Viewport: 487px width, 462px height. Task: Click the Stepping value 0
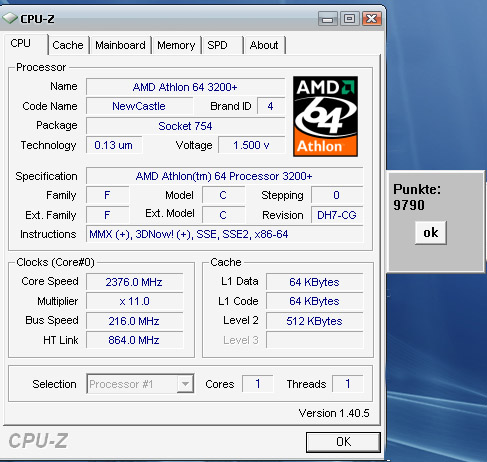click(337, 195)
